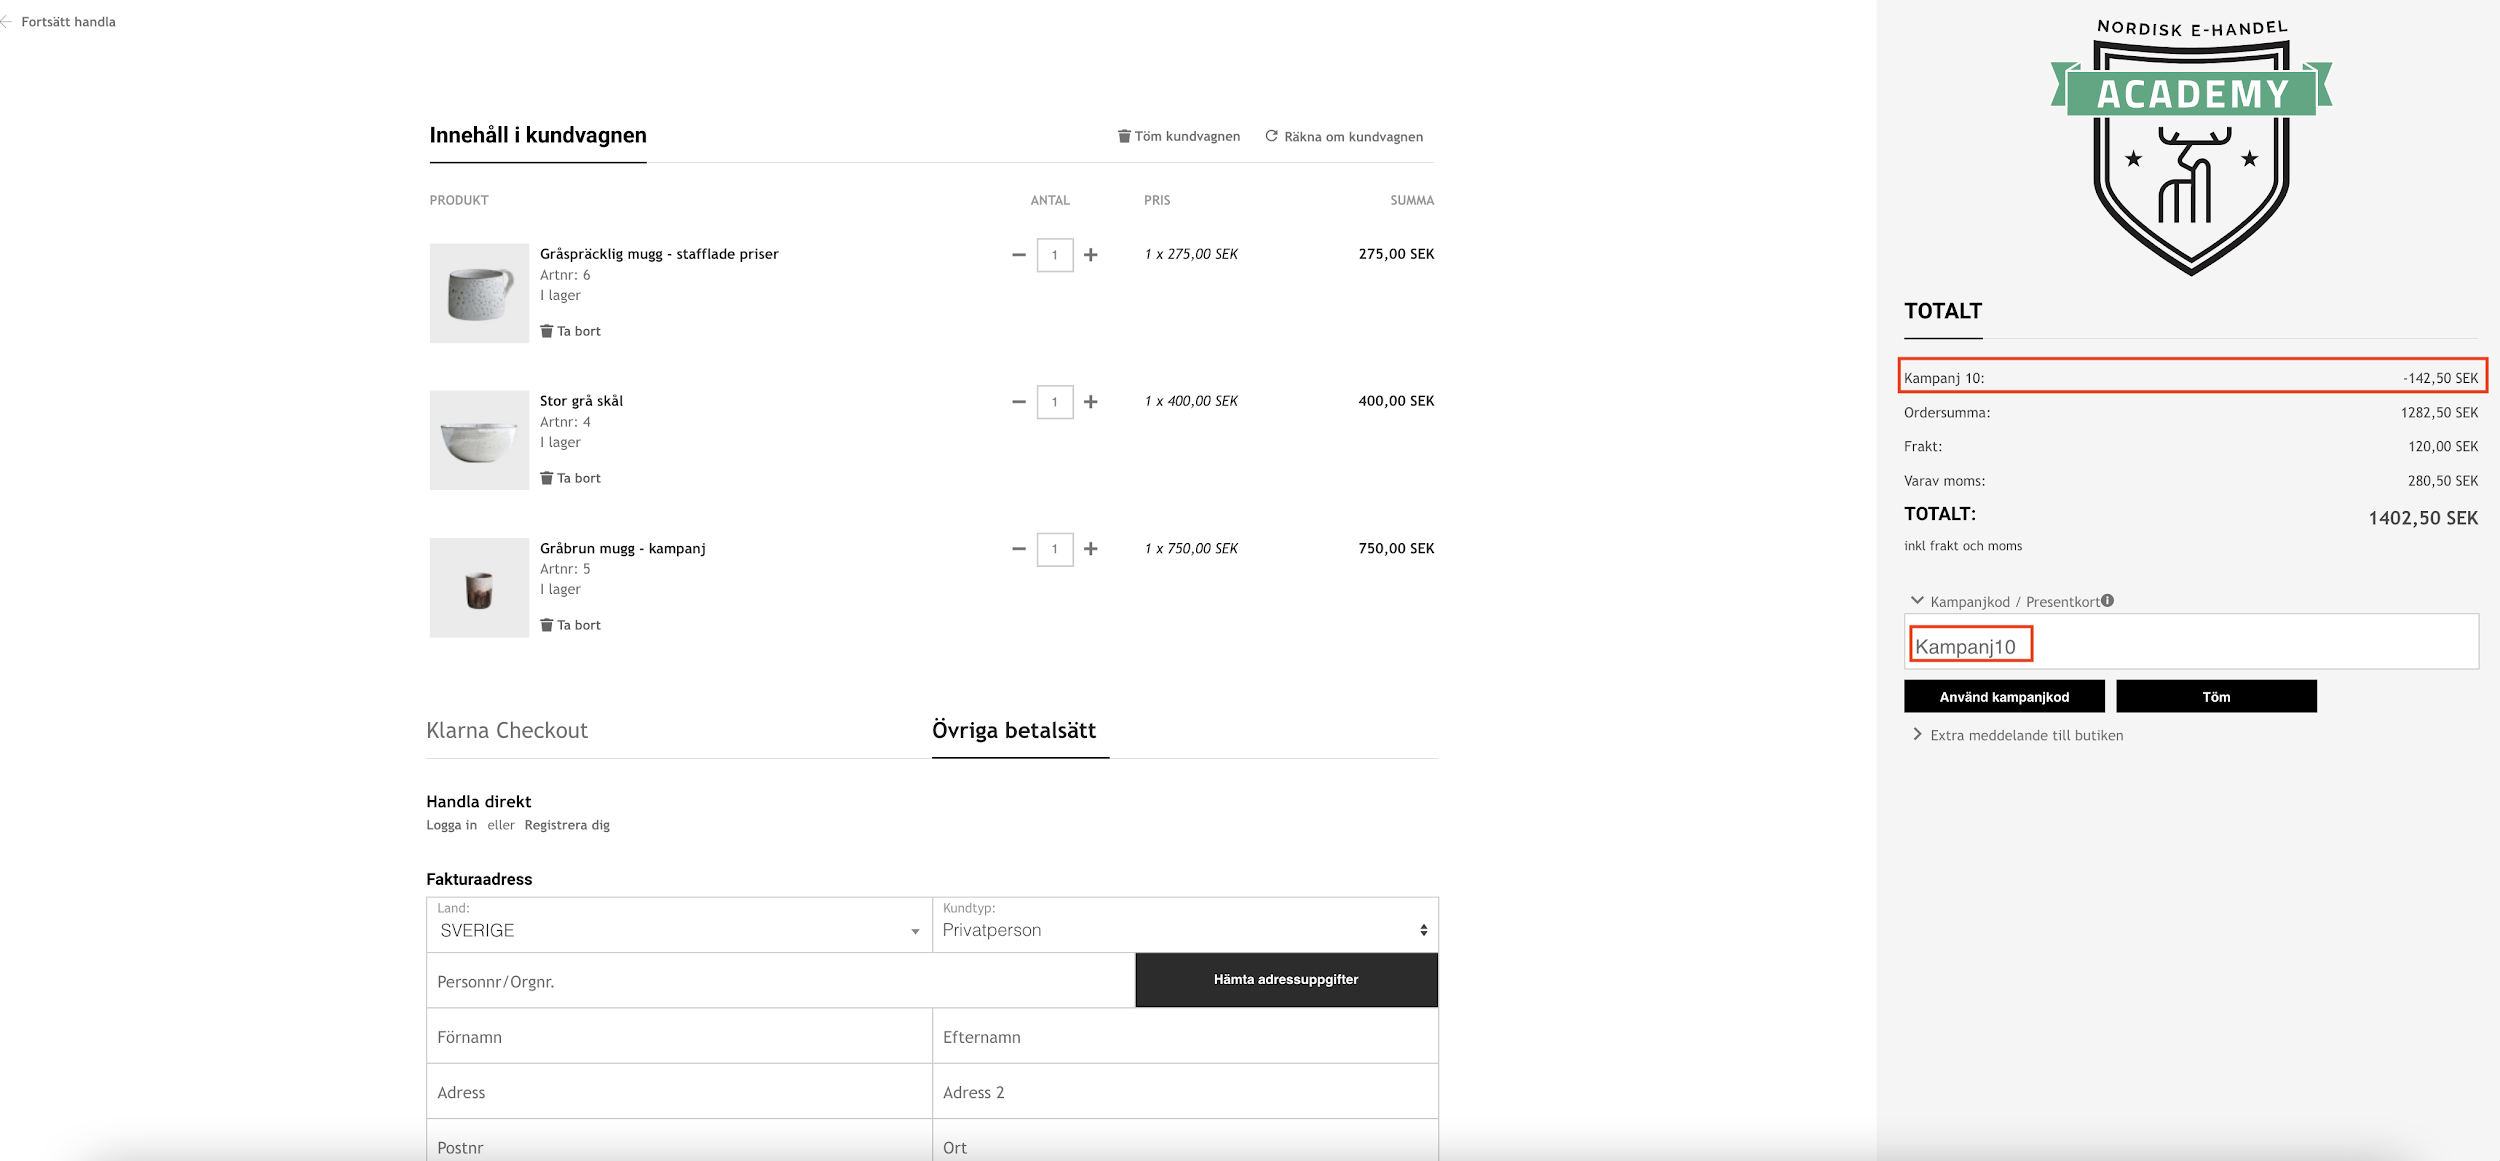Remove Gråspräcklig mugg via trash icon
2500x1161 pixels.
pos(546,331)
